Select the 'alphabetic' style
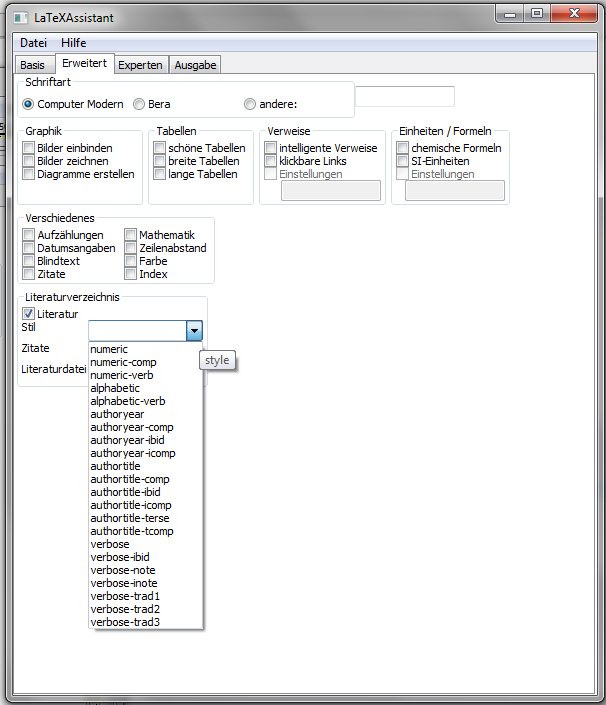 click(146, 388)
